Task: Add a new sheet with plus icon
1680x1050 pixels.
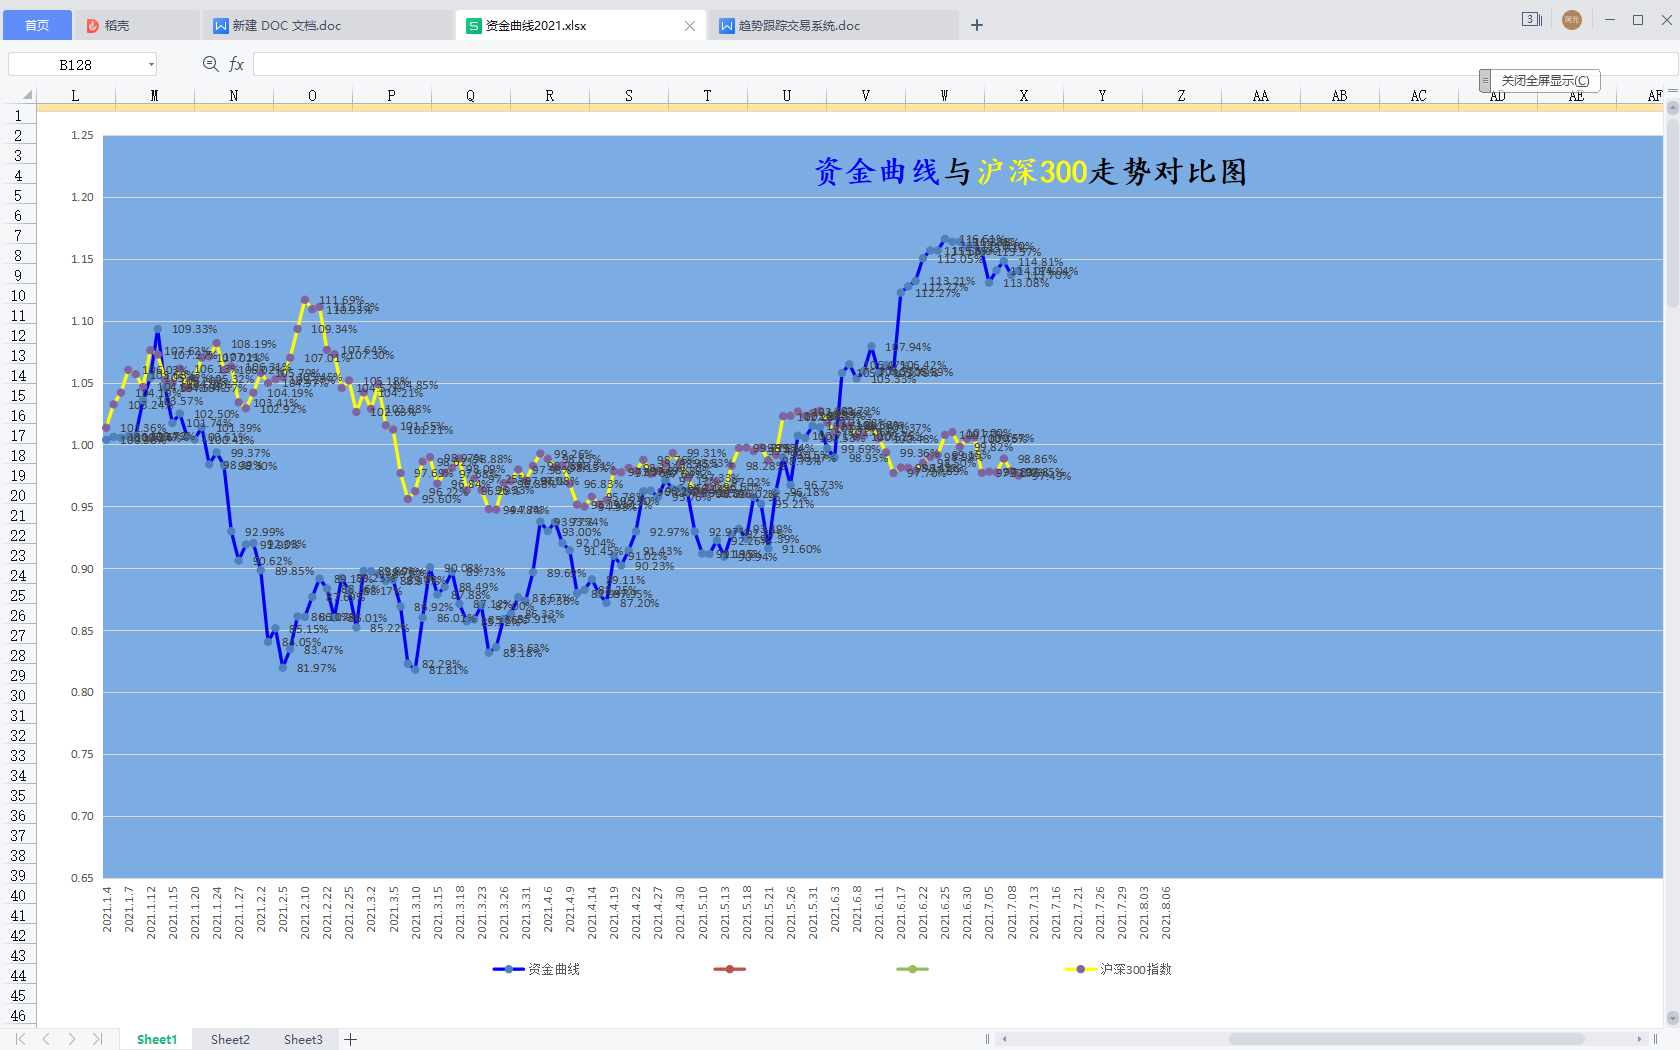Action: [x=351, y=1039]
